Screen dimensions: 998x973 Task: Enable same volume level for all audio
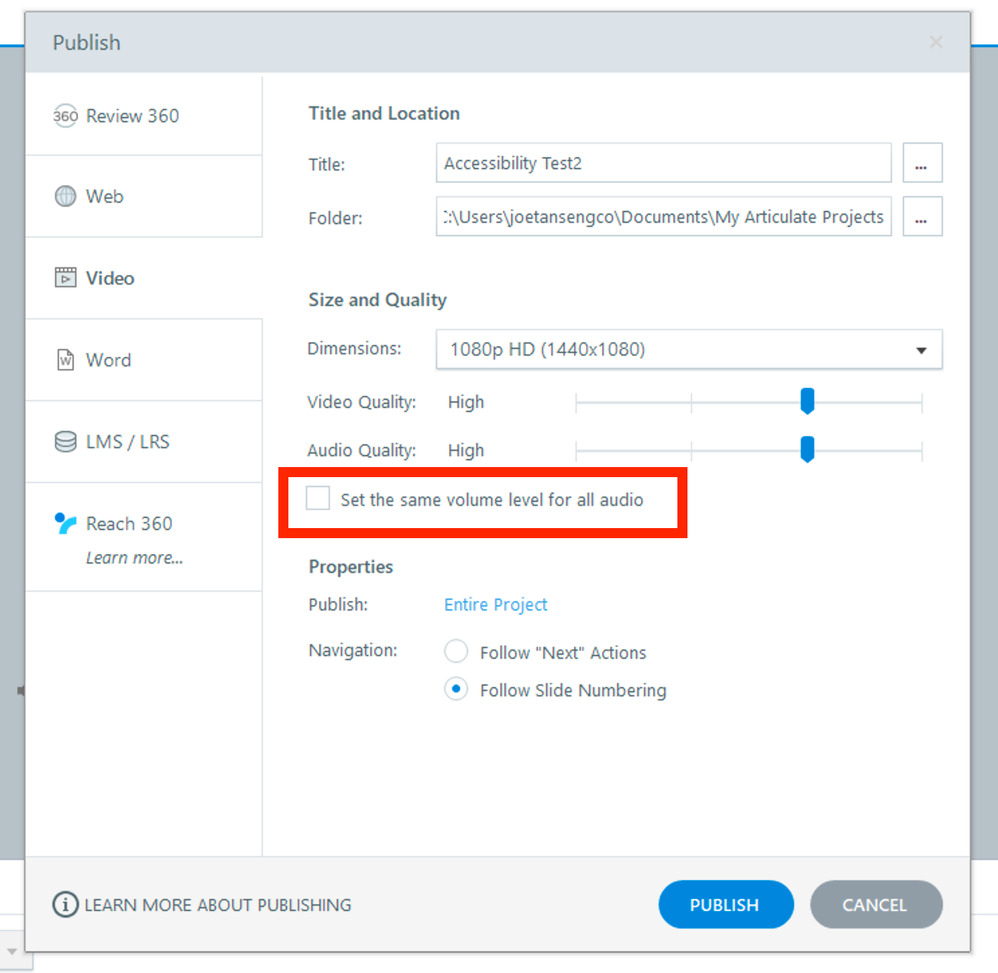(318, 498)
